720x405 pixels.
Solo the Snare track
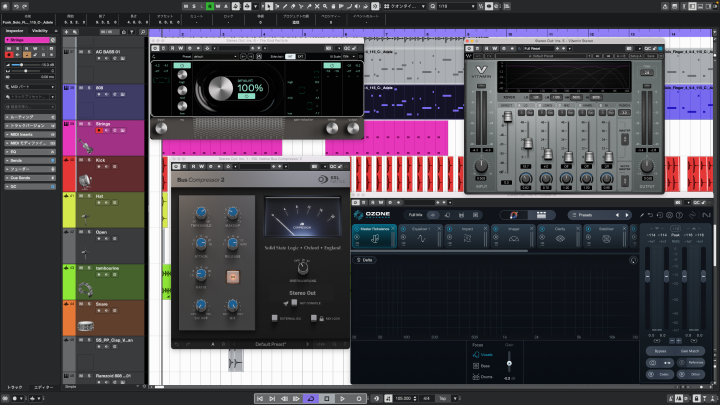tap(89, 304)
